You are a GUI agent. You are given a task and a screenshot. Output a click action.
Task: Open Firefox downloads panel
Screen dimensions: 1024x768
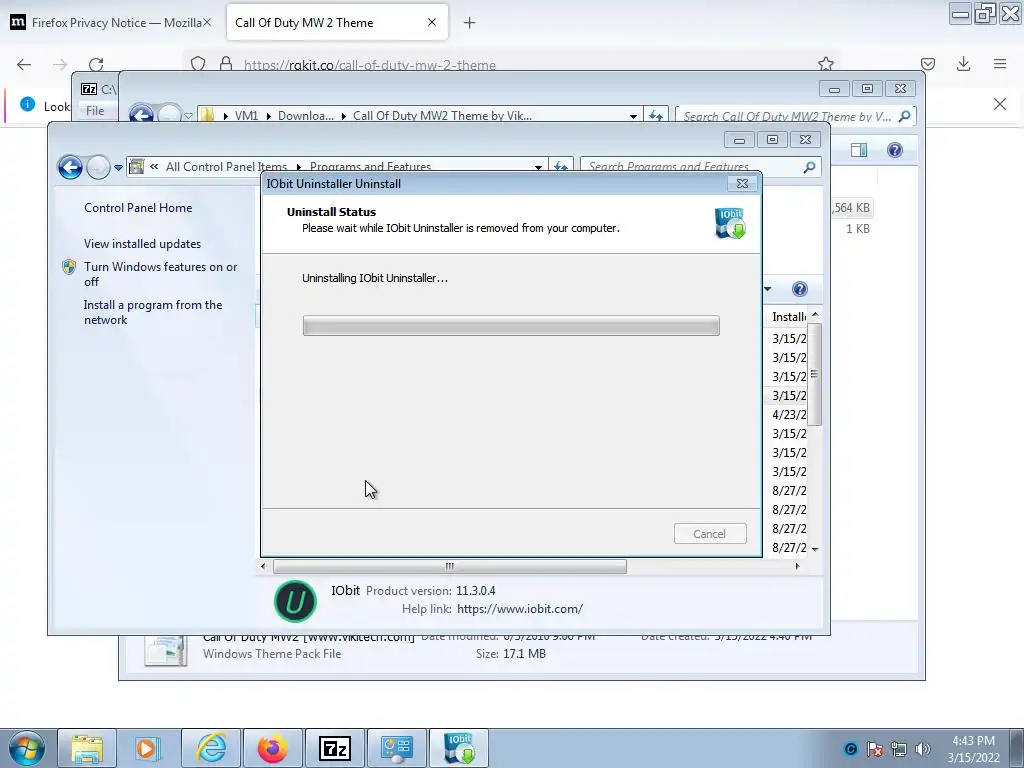963,63
